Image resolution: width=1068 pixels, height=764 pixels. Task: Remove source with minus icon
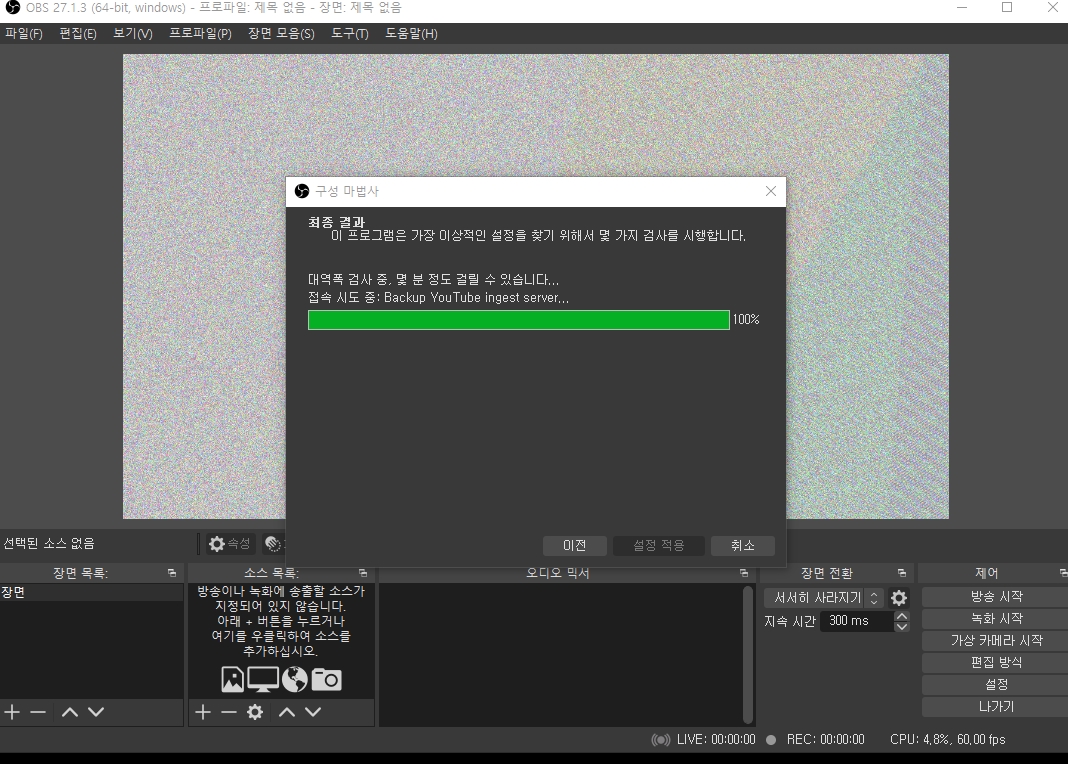pyautogui.click(x=229, y=712)
